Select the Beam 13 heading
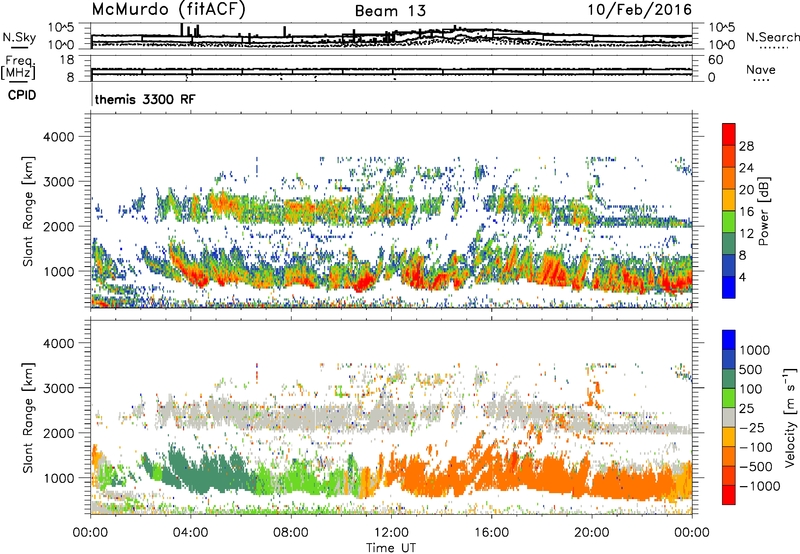The width and height of the screenshot is (800, 554). 390,11
